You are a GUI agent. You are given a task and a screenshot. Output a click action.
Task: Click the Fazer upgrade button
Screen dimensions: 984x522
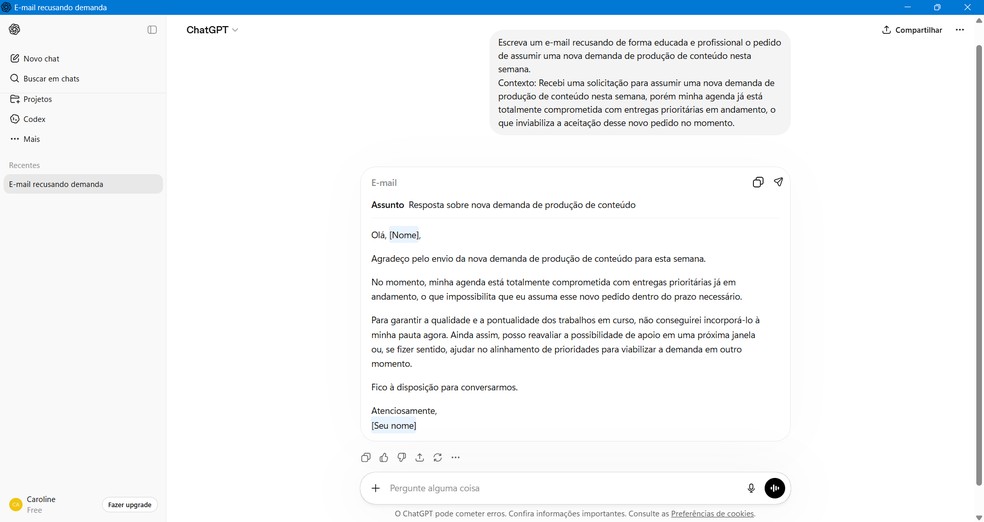(x=129, y=504)
